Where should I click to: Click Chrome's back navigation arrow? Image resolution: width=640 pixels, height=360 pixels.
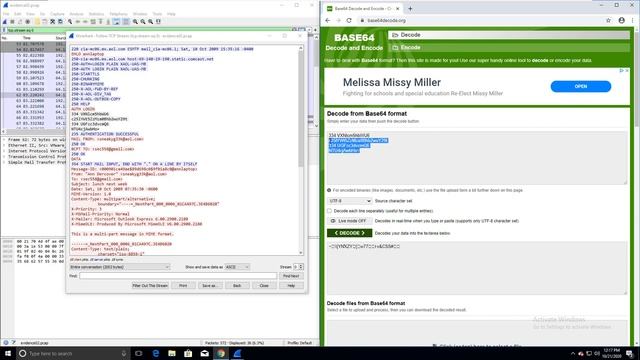click(328, 20)
